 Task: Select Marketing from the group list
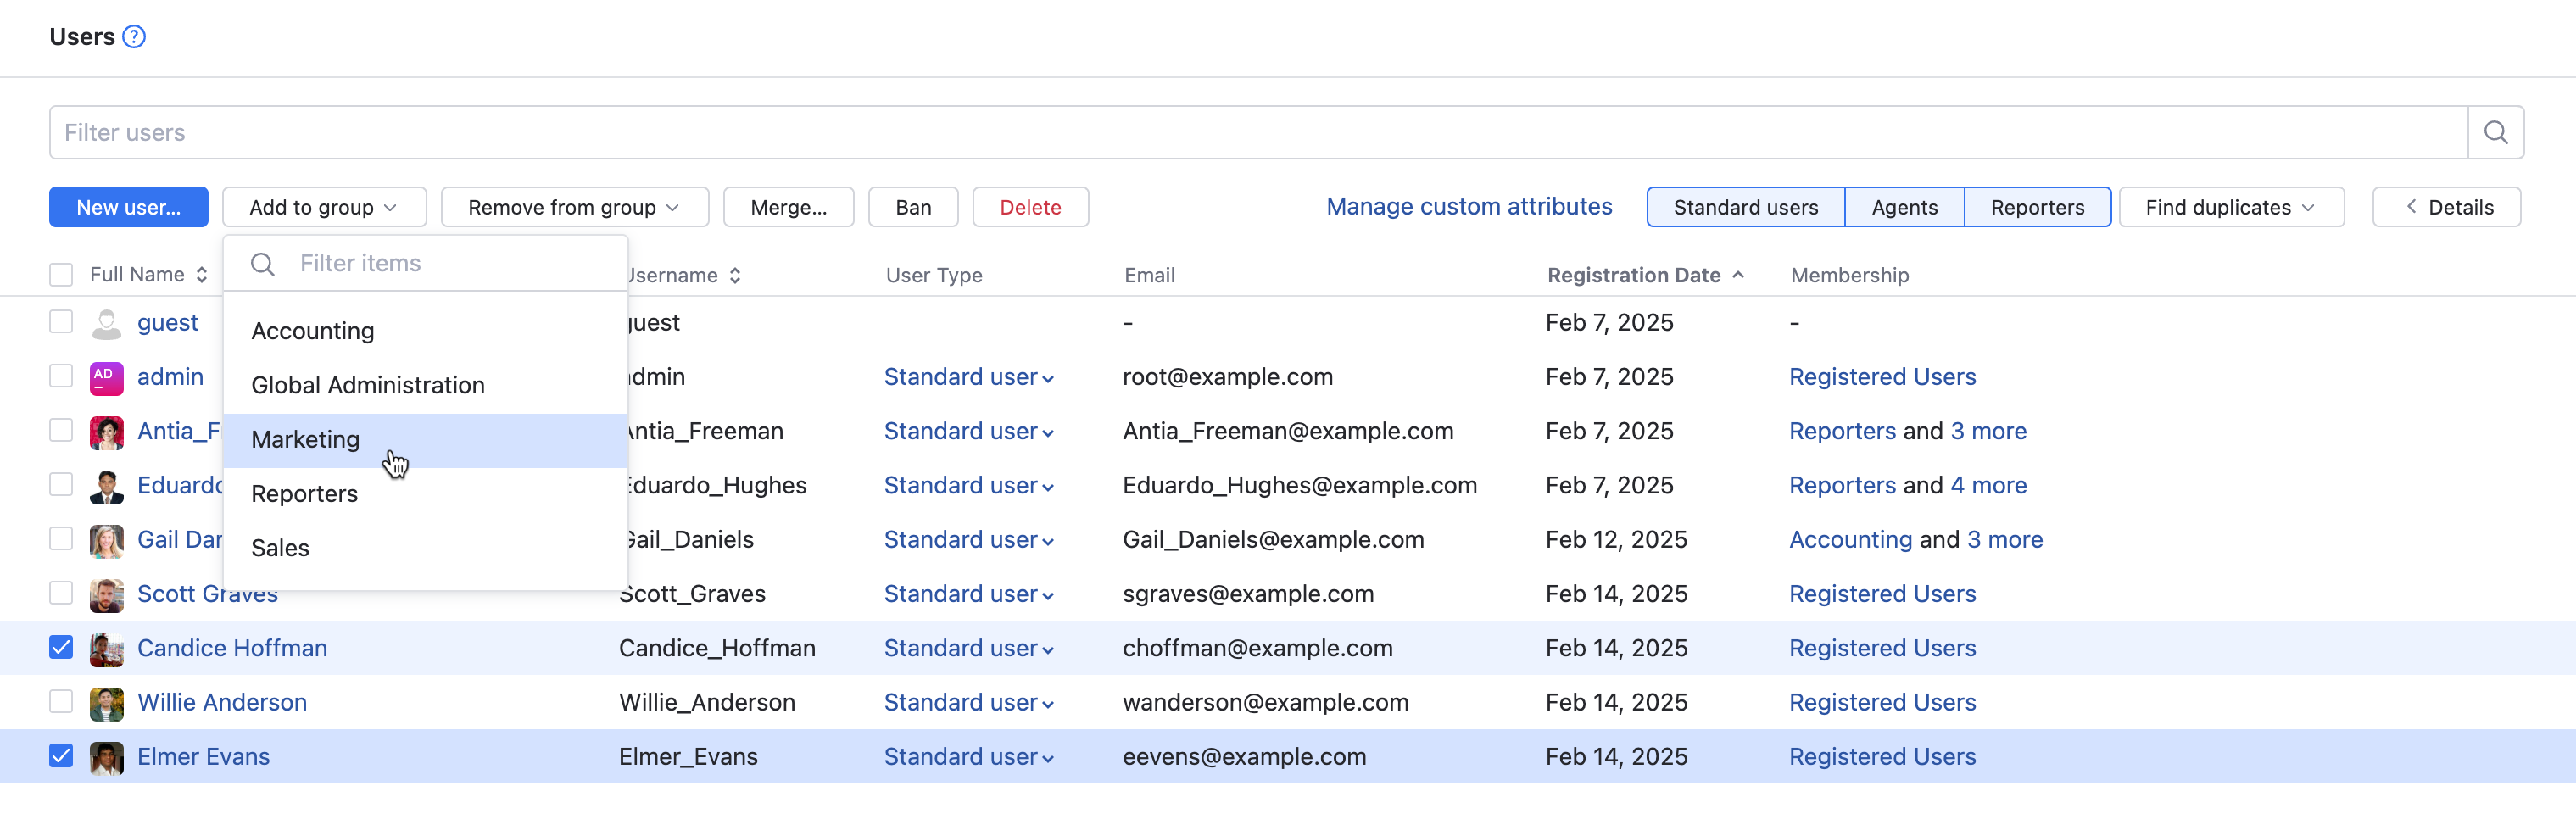tap(306, 440)
